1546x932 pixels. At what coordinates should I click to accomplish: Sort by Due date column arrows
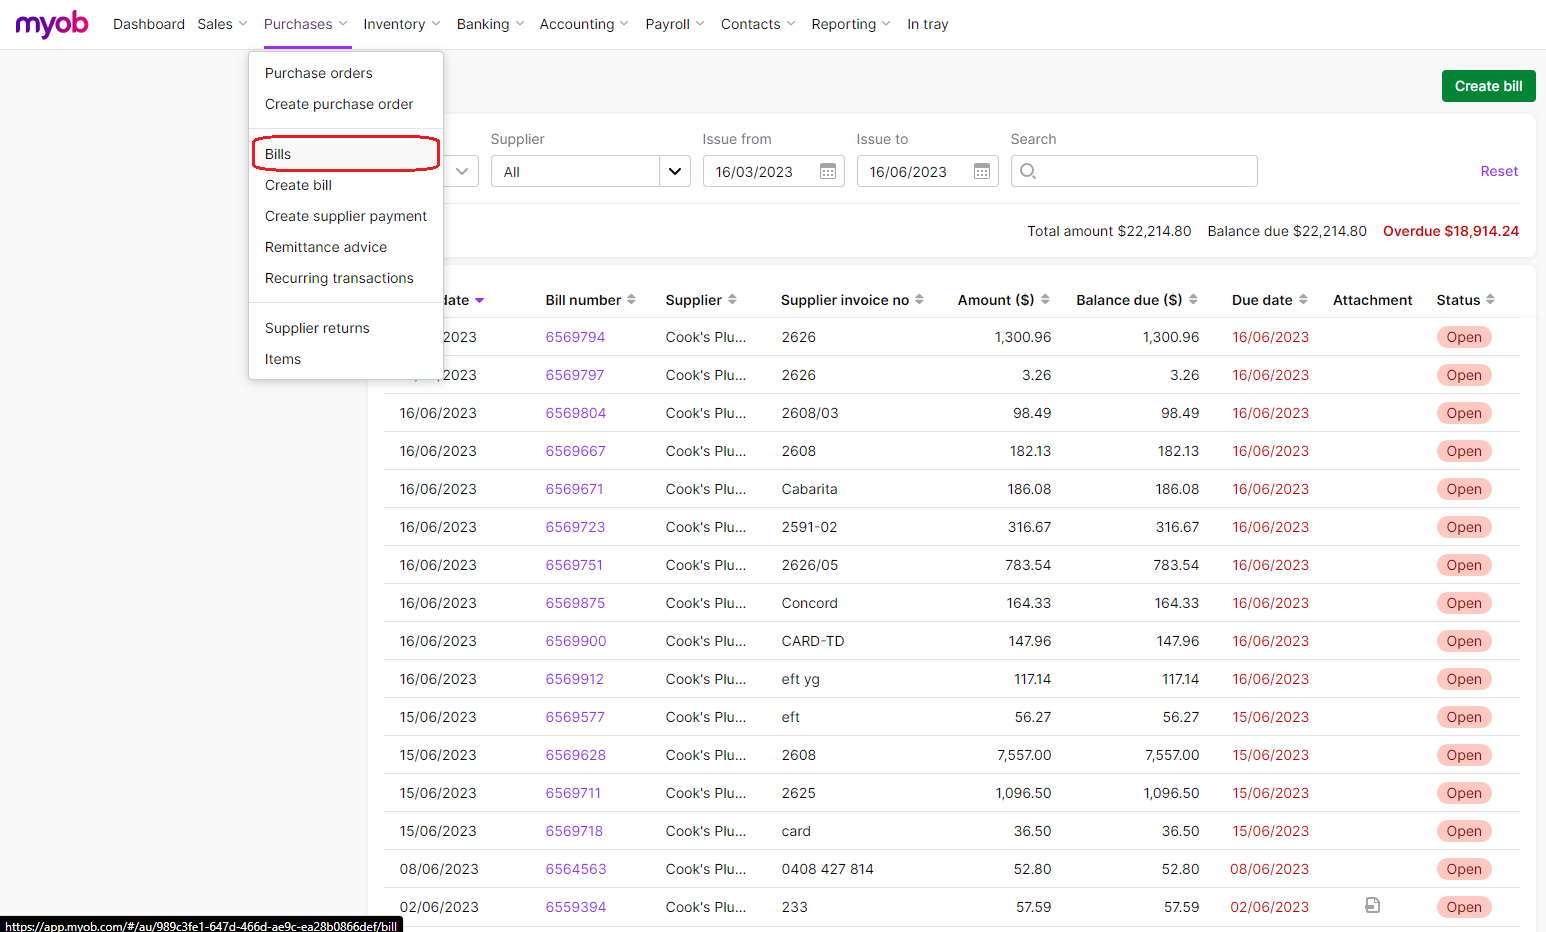[1303, 300]
